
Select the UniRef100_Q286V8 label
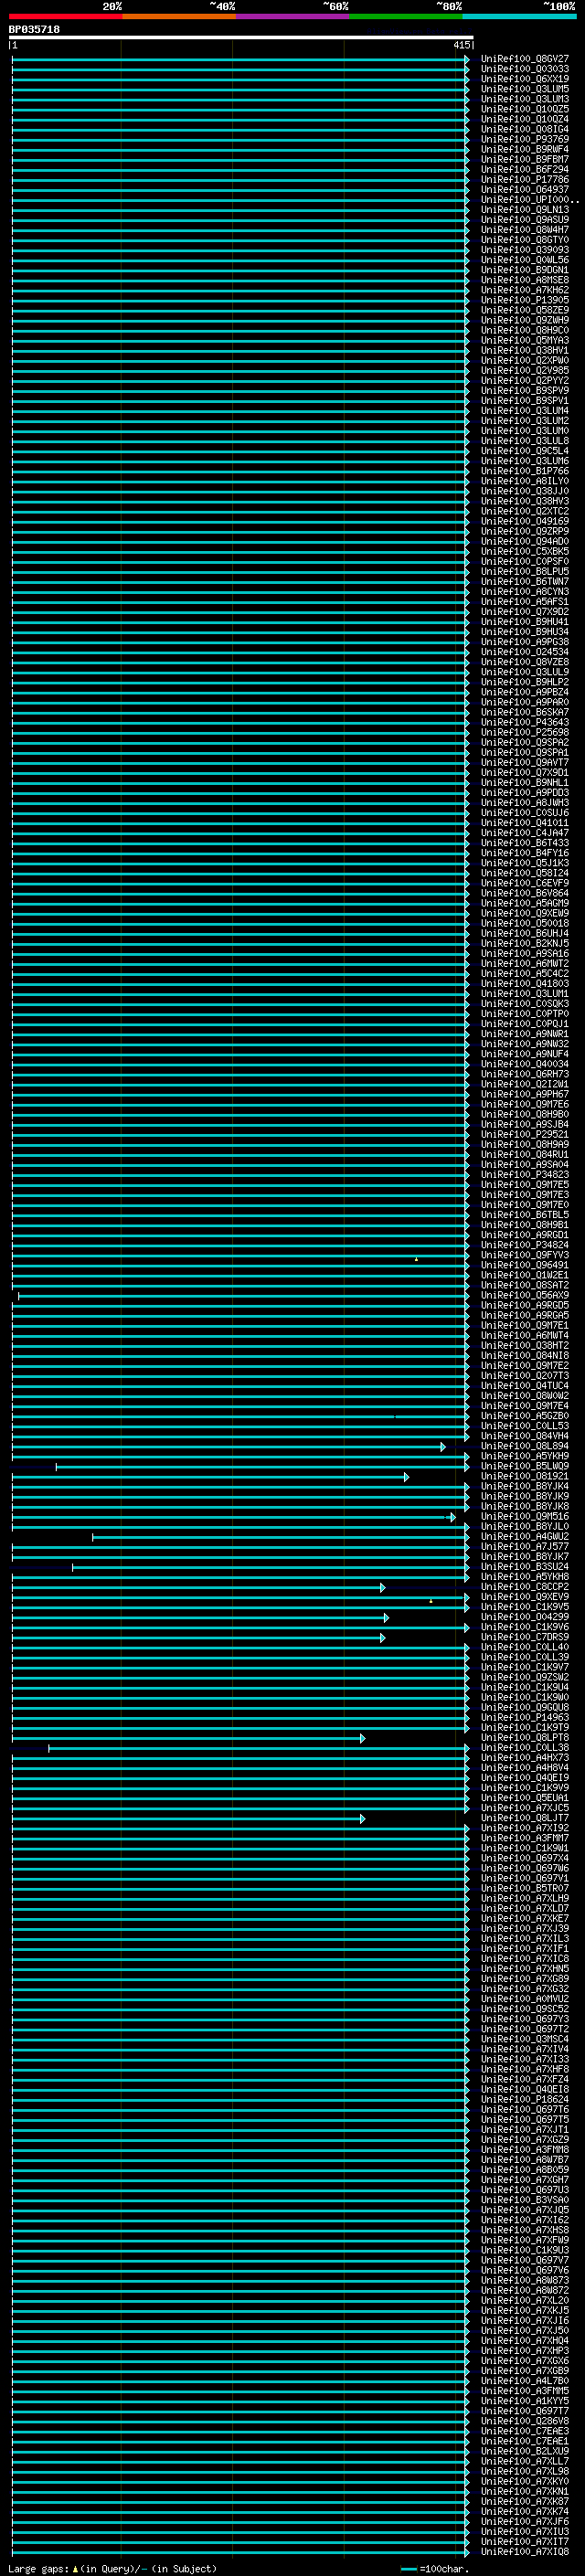(x=525, y=2422)
